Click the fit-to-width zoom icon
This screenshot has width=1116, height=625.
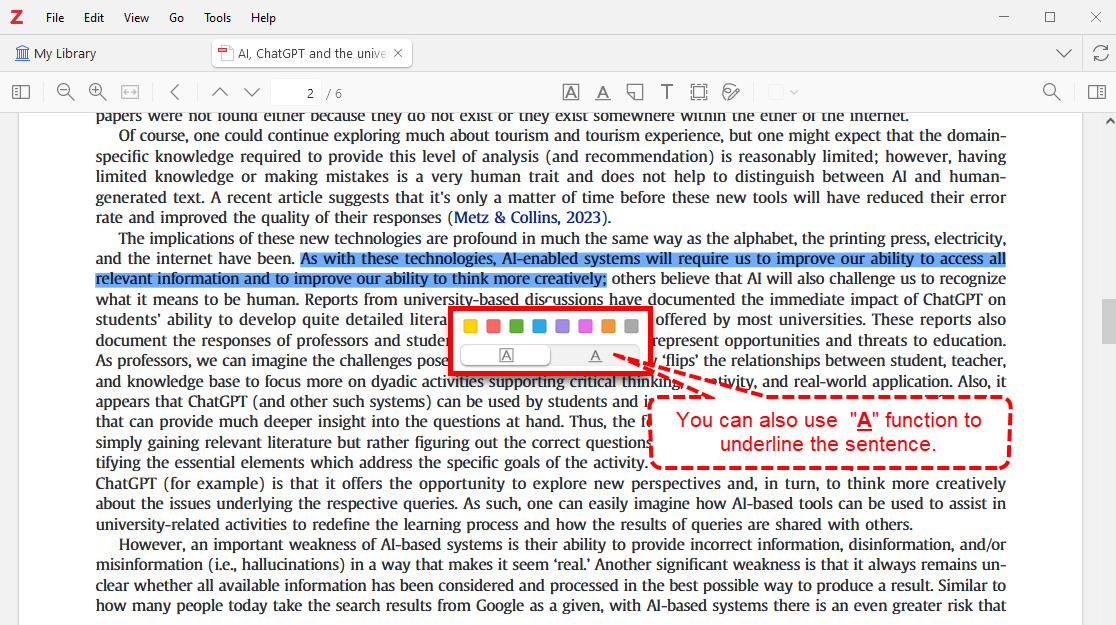click(x=130, y=92)
